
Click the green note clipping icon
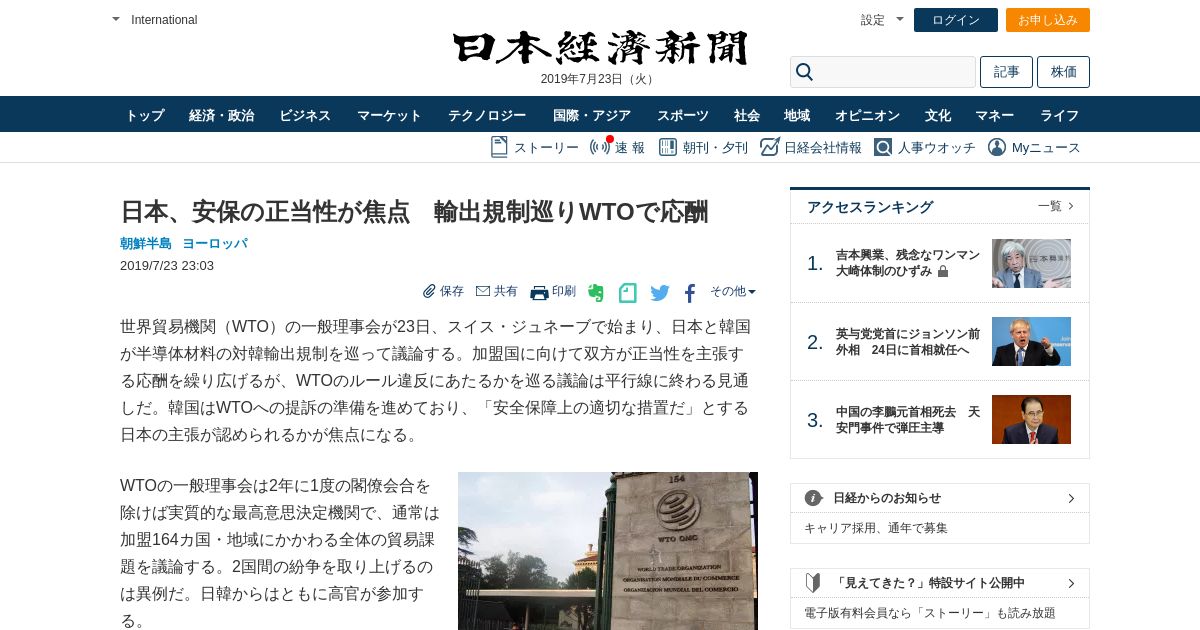(x=628, y=293)
